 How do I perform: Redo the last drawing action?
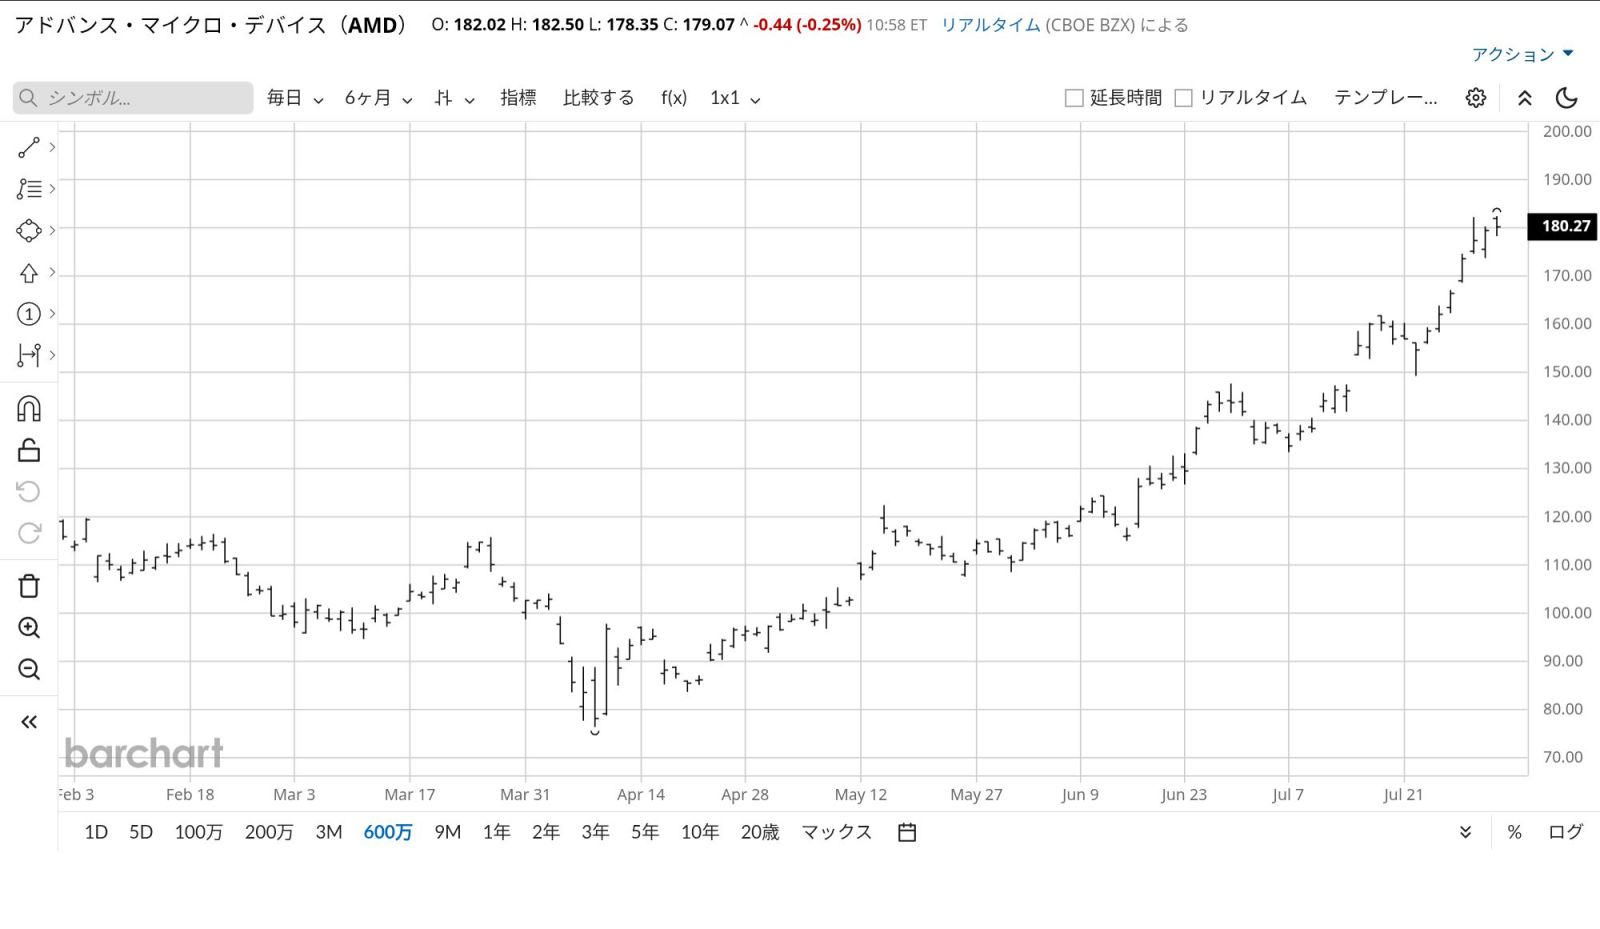[29, 533]
